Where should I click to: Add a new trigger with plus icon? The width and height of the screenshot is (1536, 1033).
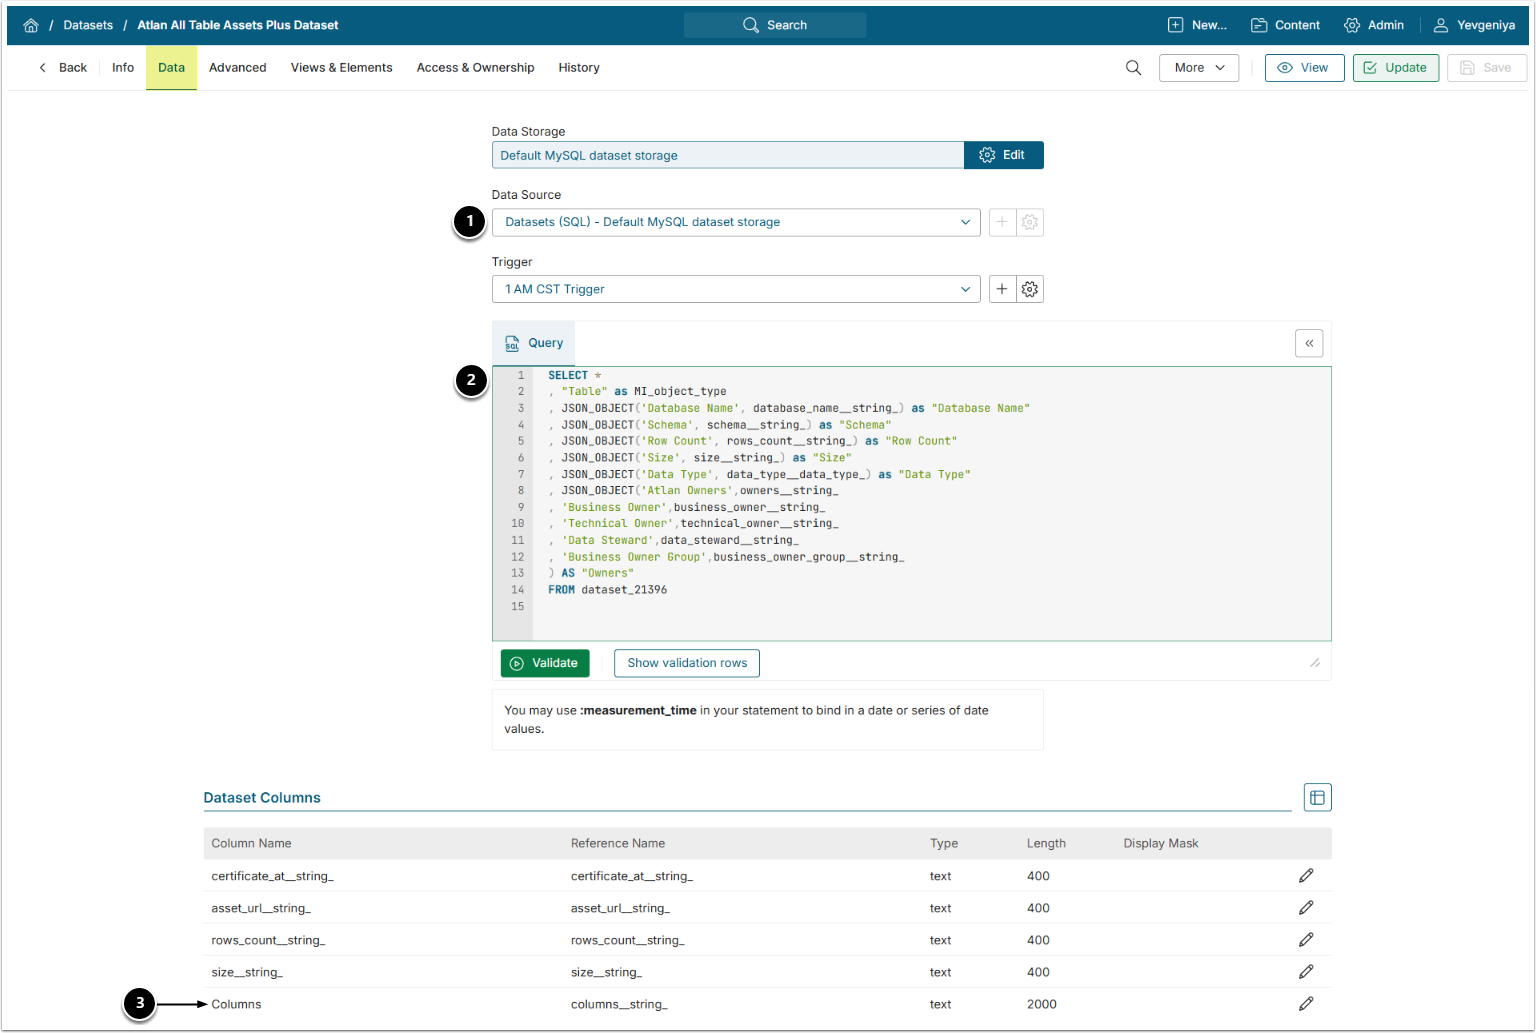1002,289
